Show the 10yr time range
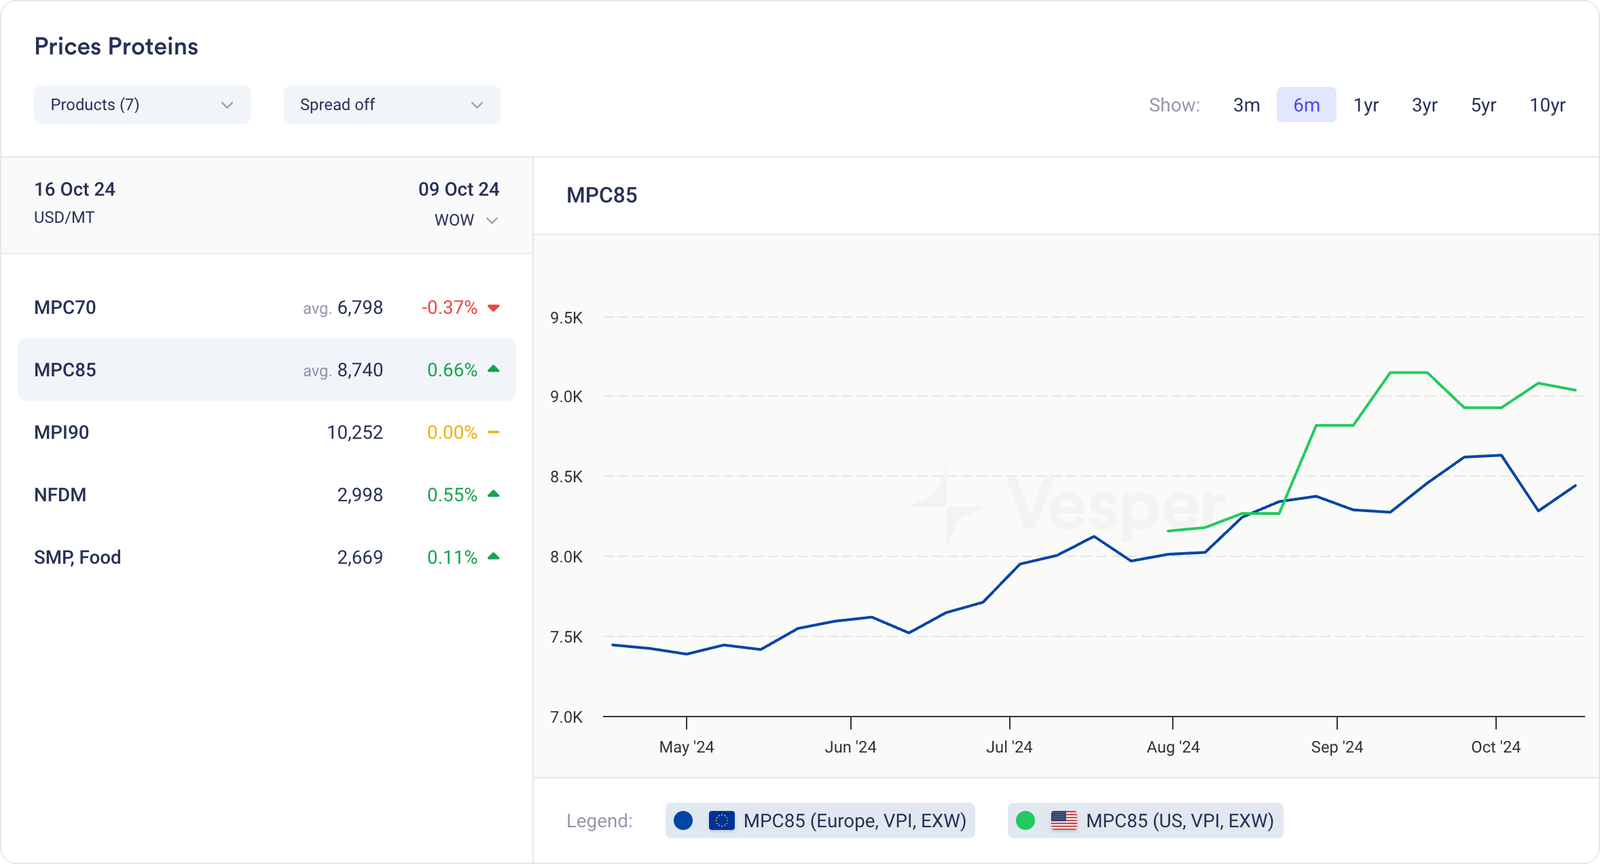1600x864 pixels. tap(1547, 105)
